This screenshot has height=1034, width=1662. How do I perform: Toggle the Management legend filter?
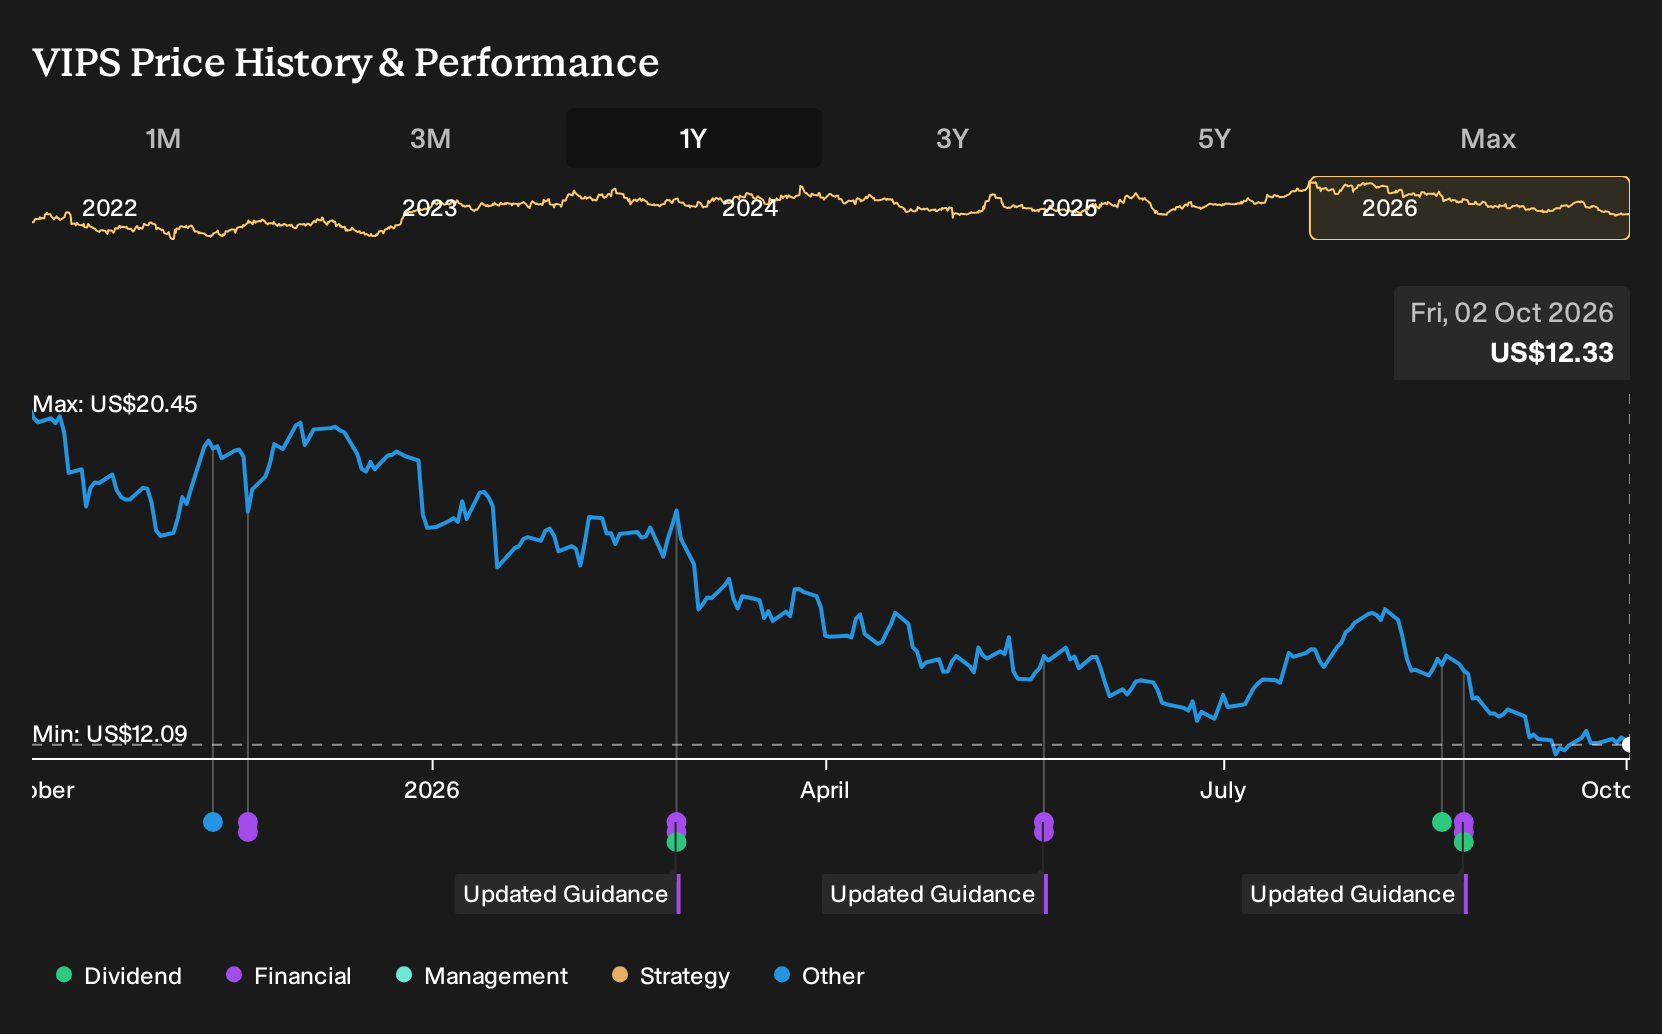pos(482,975)
